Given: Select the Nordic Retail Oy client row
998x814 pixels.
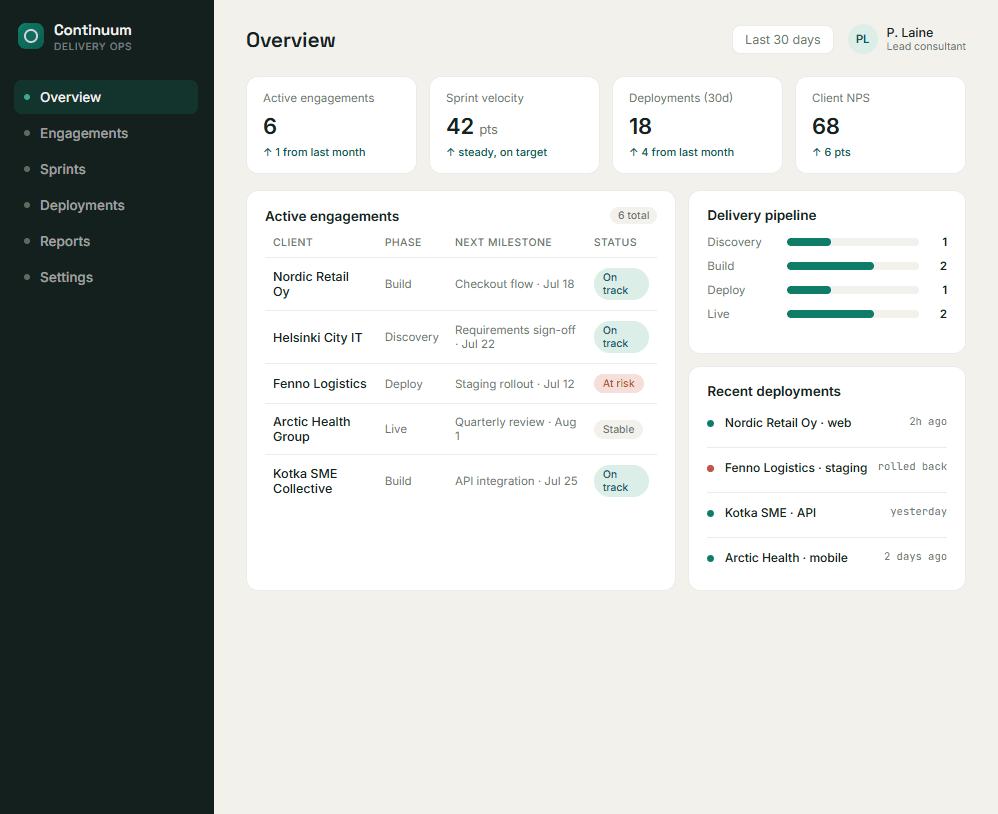Looking at the screenshot, I should 461,284.
